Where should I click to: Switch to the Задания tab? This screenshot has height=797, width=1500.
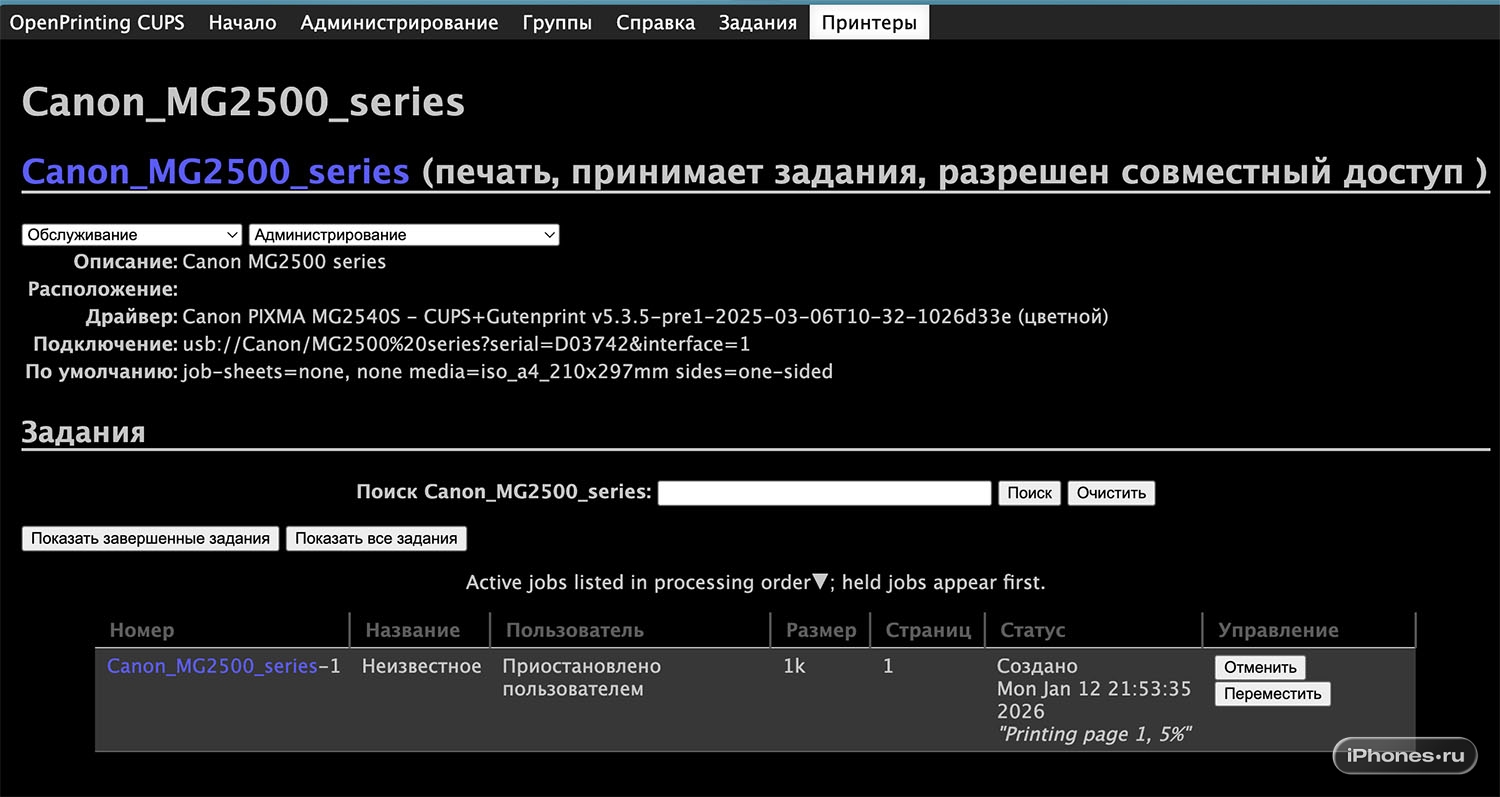tap(758, 23)
